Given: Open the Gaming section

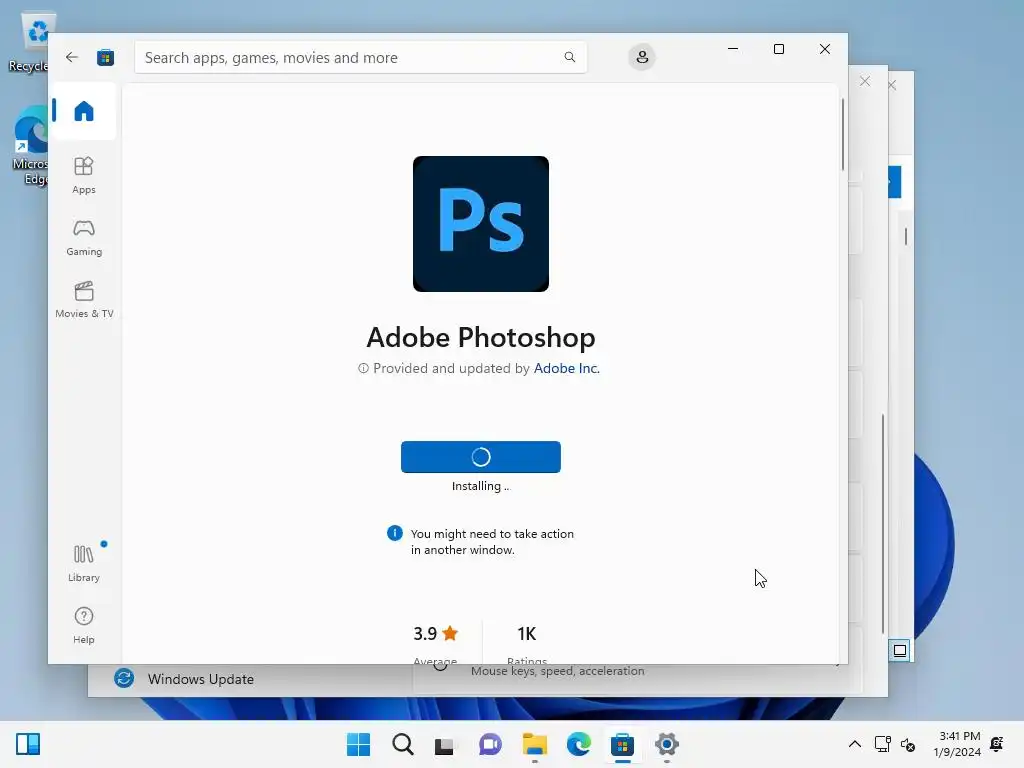Looking at the screenshot, I should (x=84, y=238).
